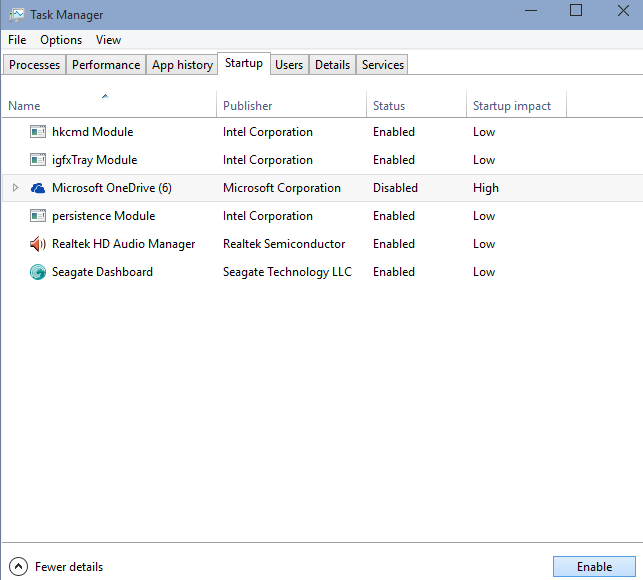Collapse view with Fewer details arrow
The height and width of the screenshot is (580, 643).
point(18,567)
